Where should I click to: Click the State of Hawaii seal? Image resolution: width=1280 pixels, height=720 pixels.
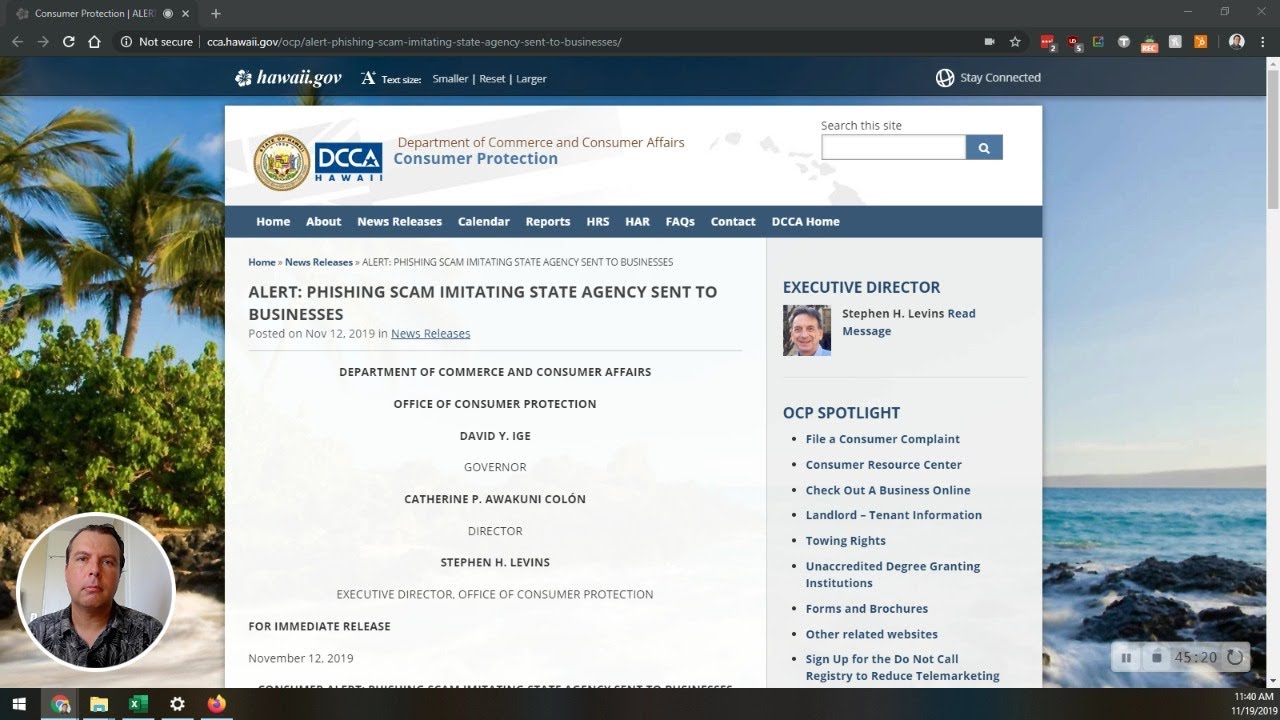(x=281, y=162)
